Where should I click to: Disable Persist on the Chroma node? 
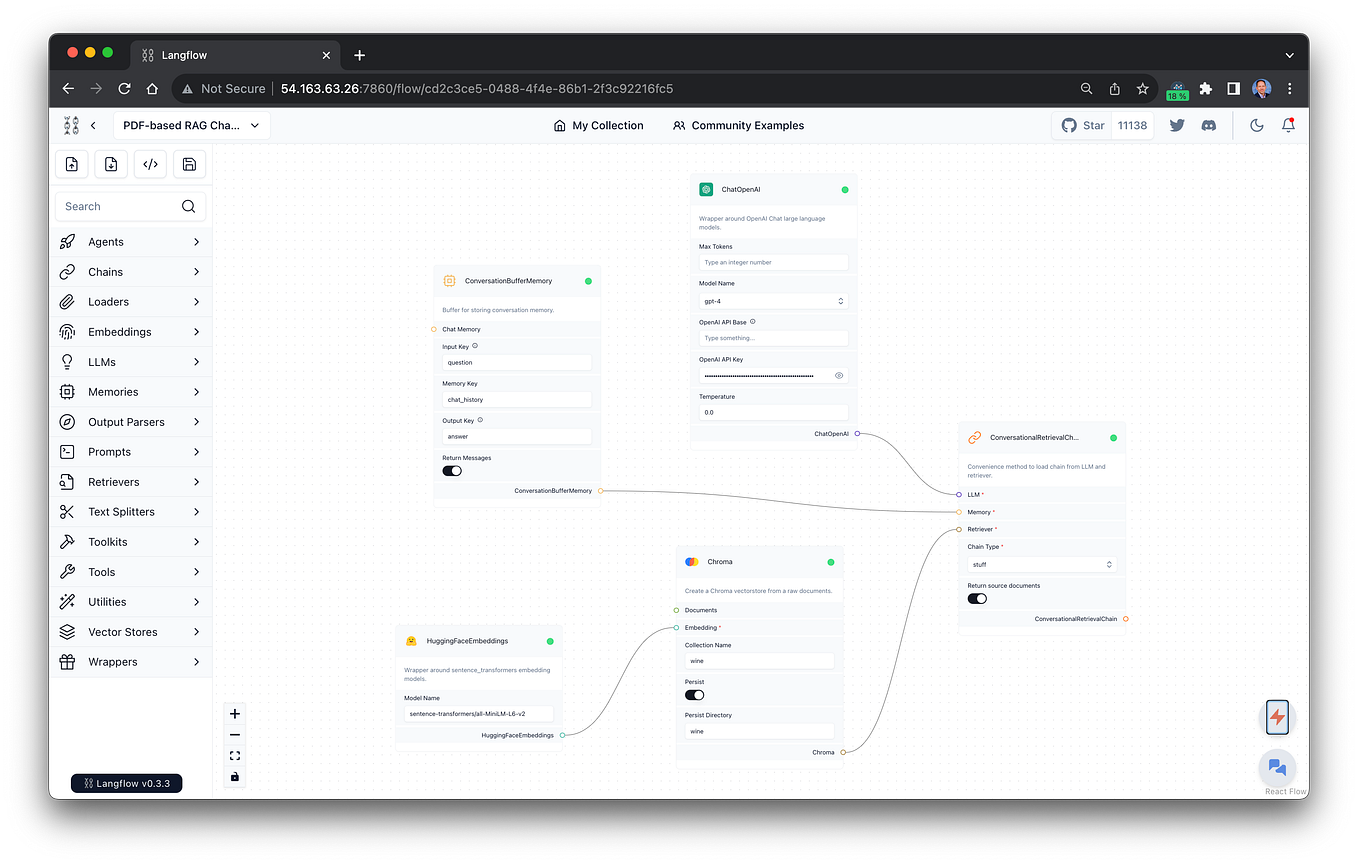pos(694,694)
